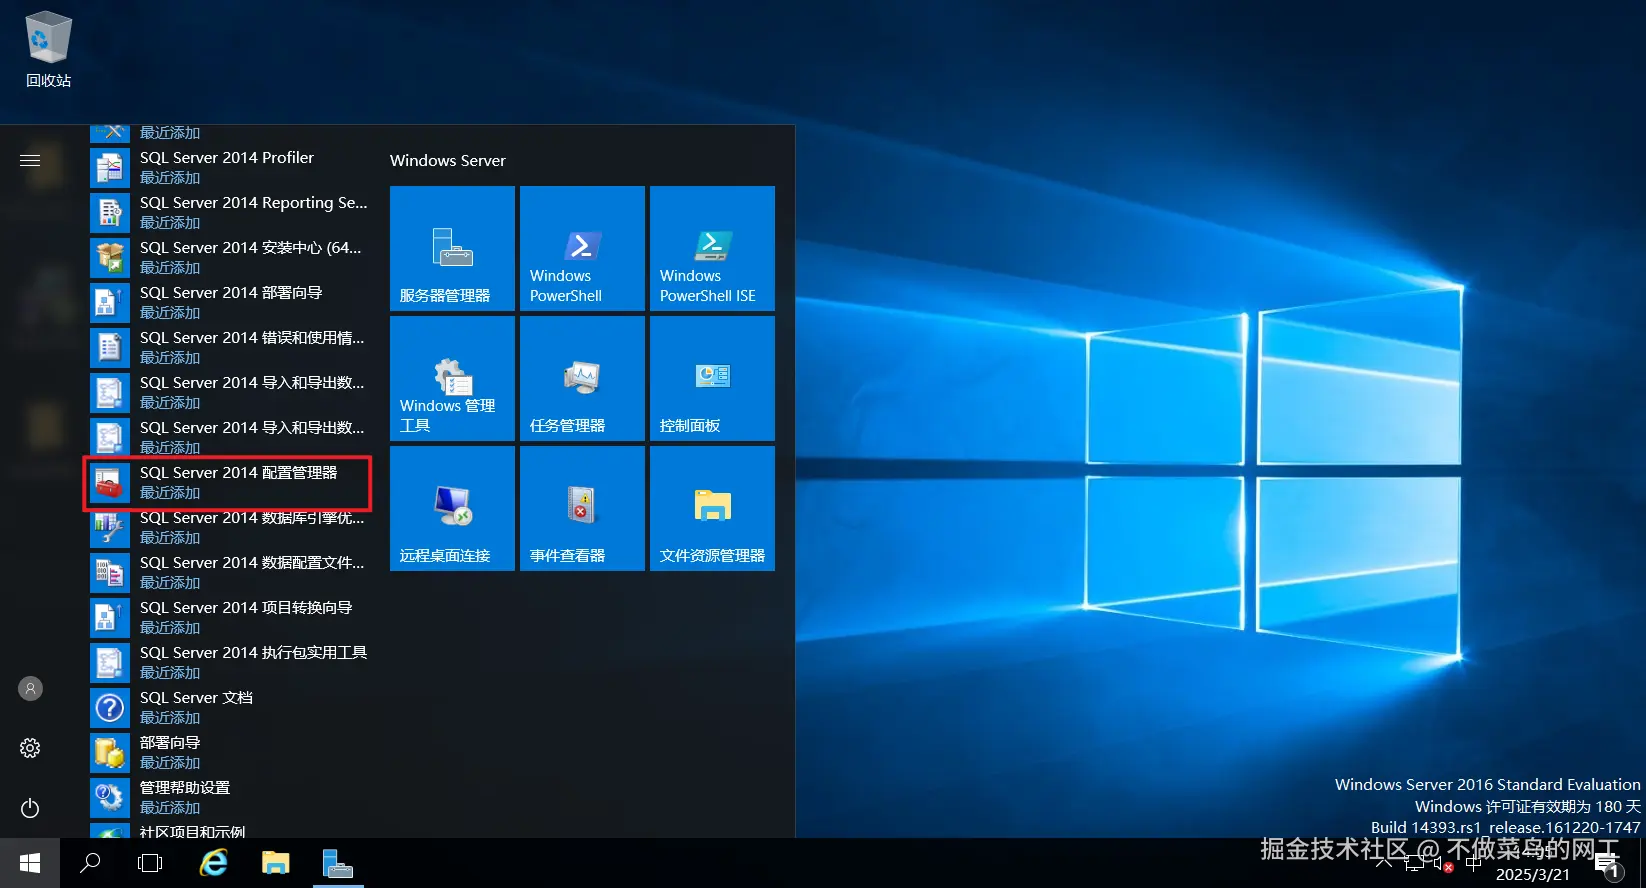Open Windows 管理工具 tile

(x=452, y=378)
